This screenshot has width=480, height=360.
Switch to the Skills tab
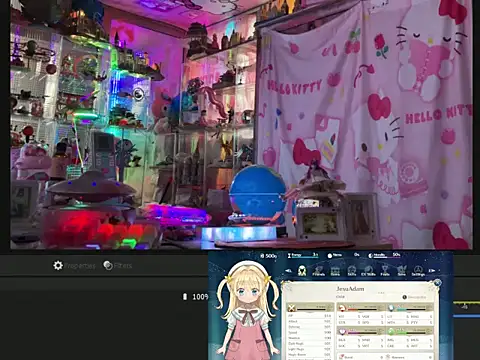coord(352,270)
